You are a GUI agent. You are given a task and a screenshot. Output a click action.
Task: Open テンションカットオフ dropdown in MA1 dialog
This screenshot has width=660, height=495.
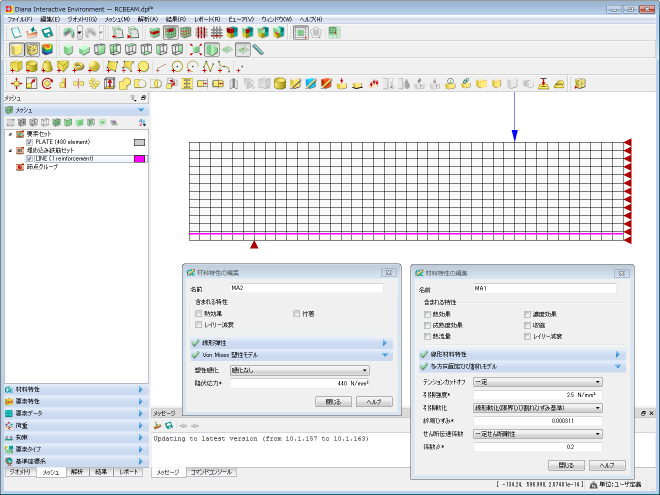point(538,381)
